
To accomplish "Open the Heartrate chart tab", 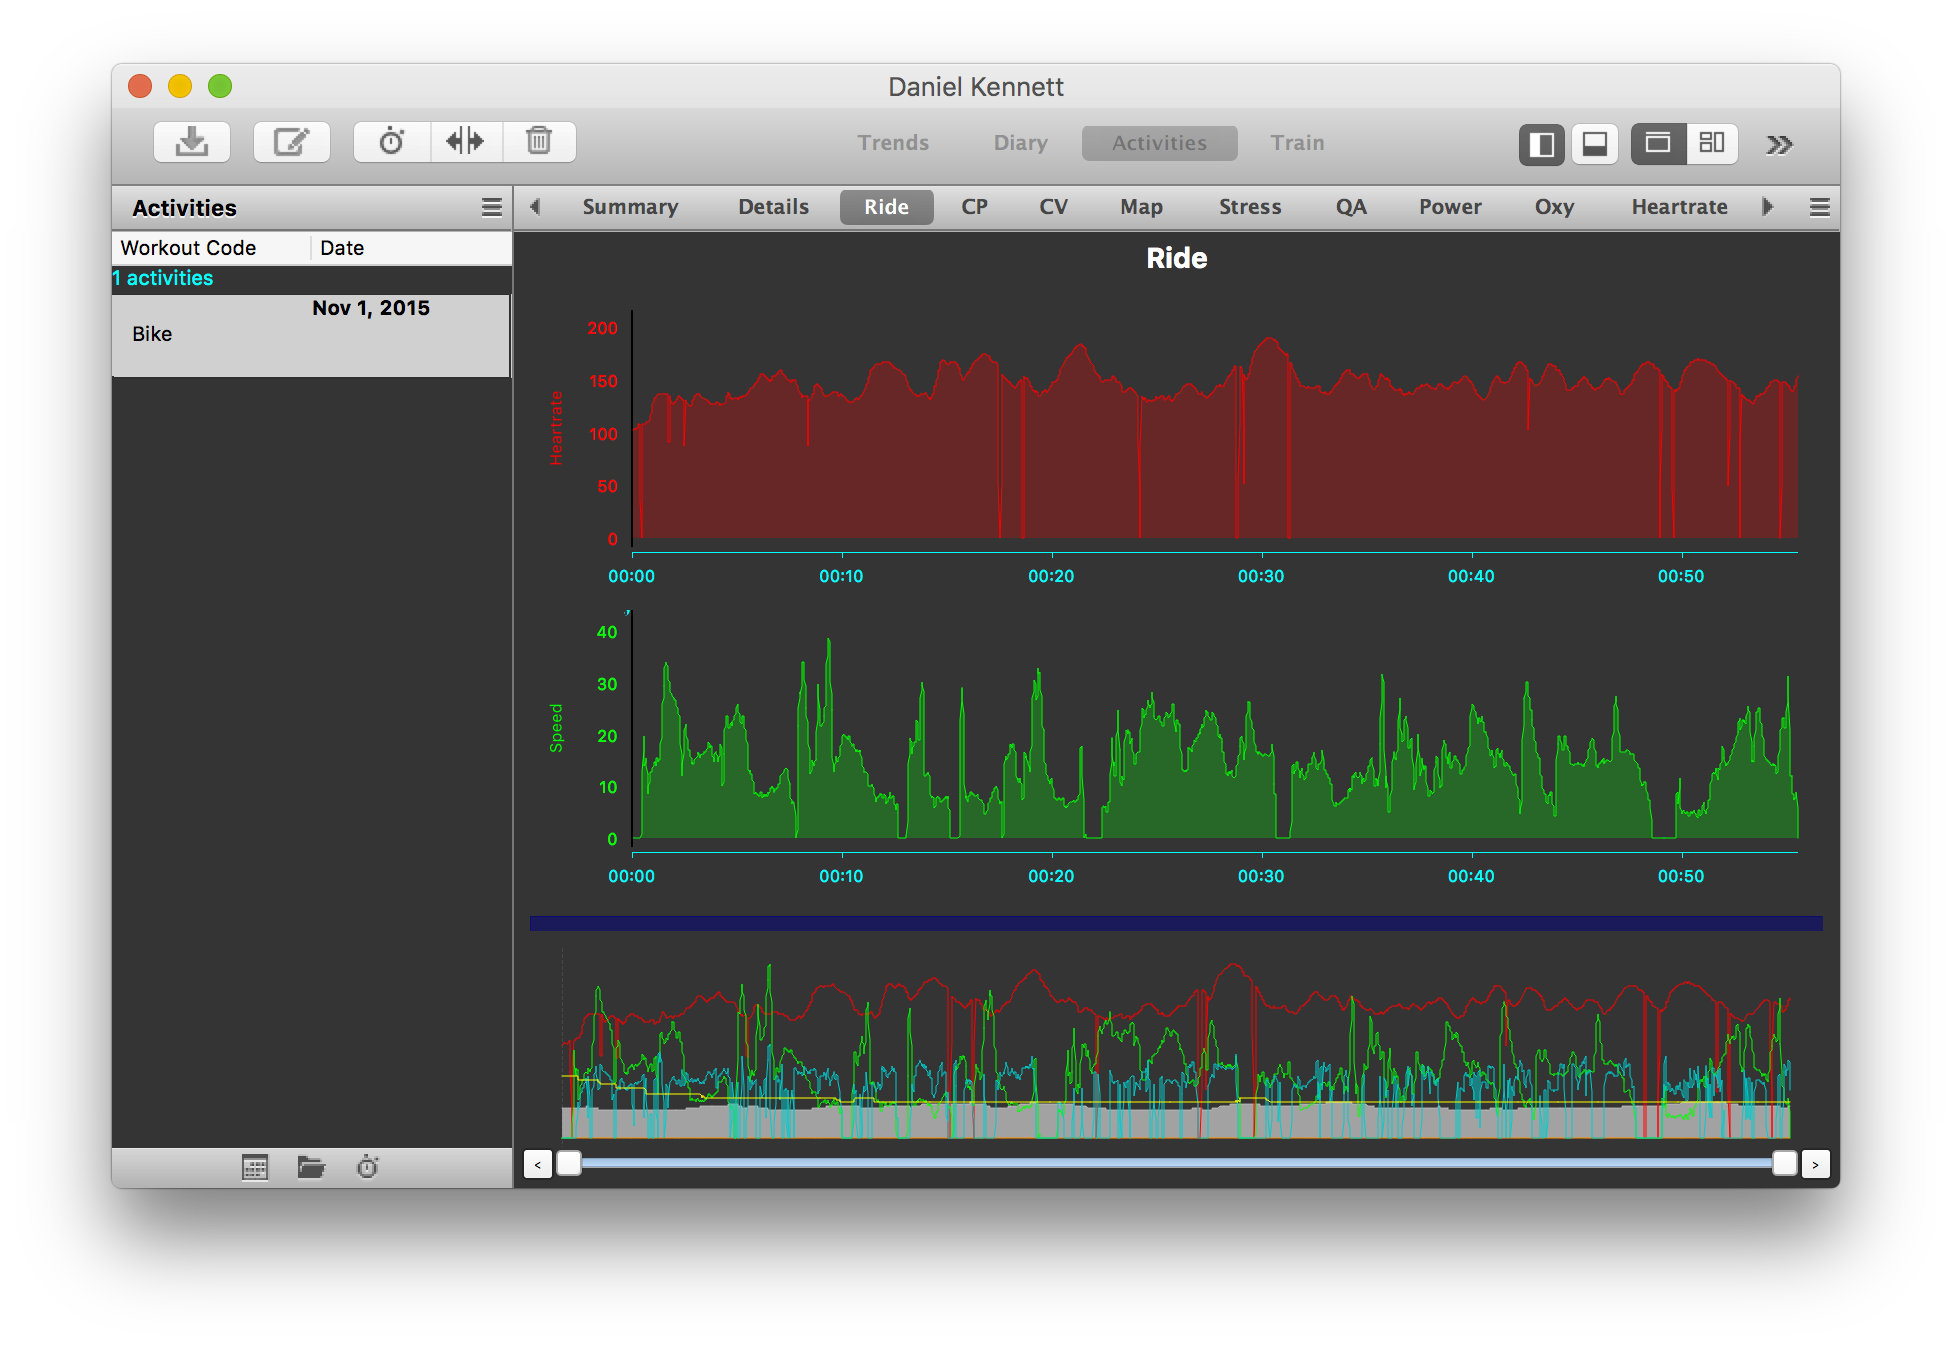I will (1679, 207).
